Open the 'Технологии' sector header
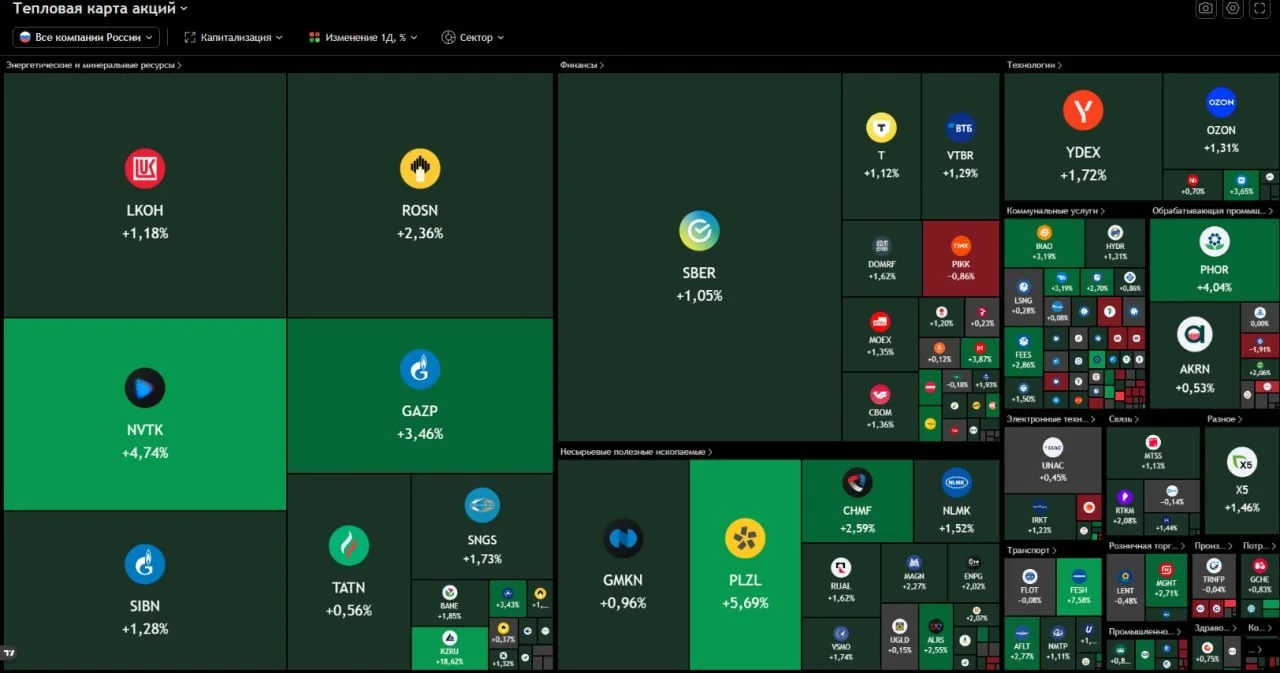Viewport: 1280px width, 673px height. coord(1034,65)
